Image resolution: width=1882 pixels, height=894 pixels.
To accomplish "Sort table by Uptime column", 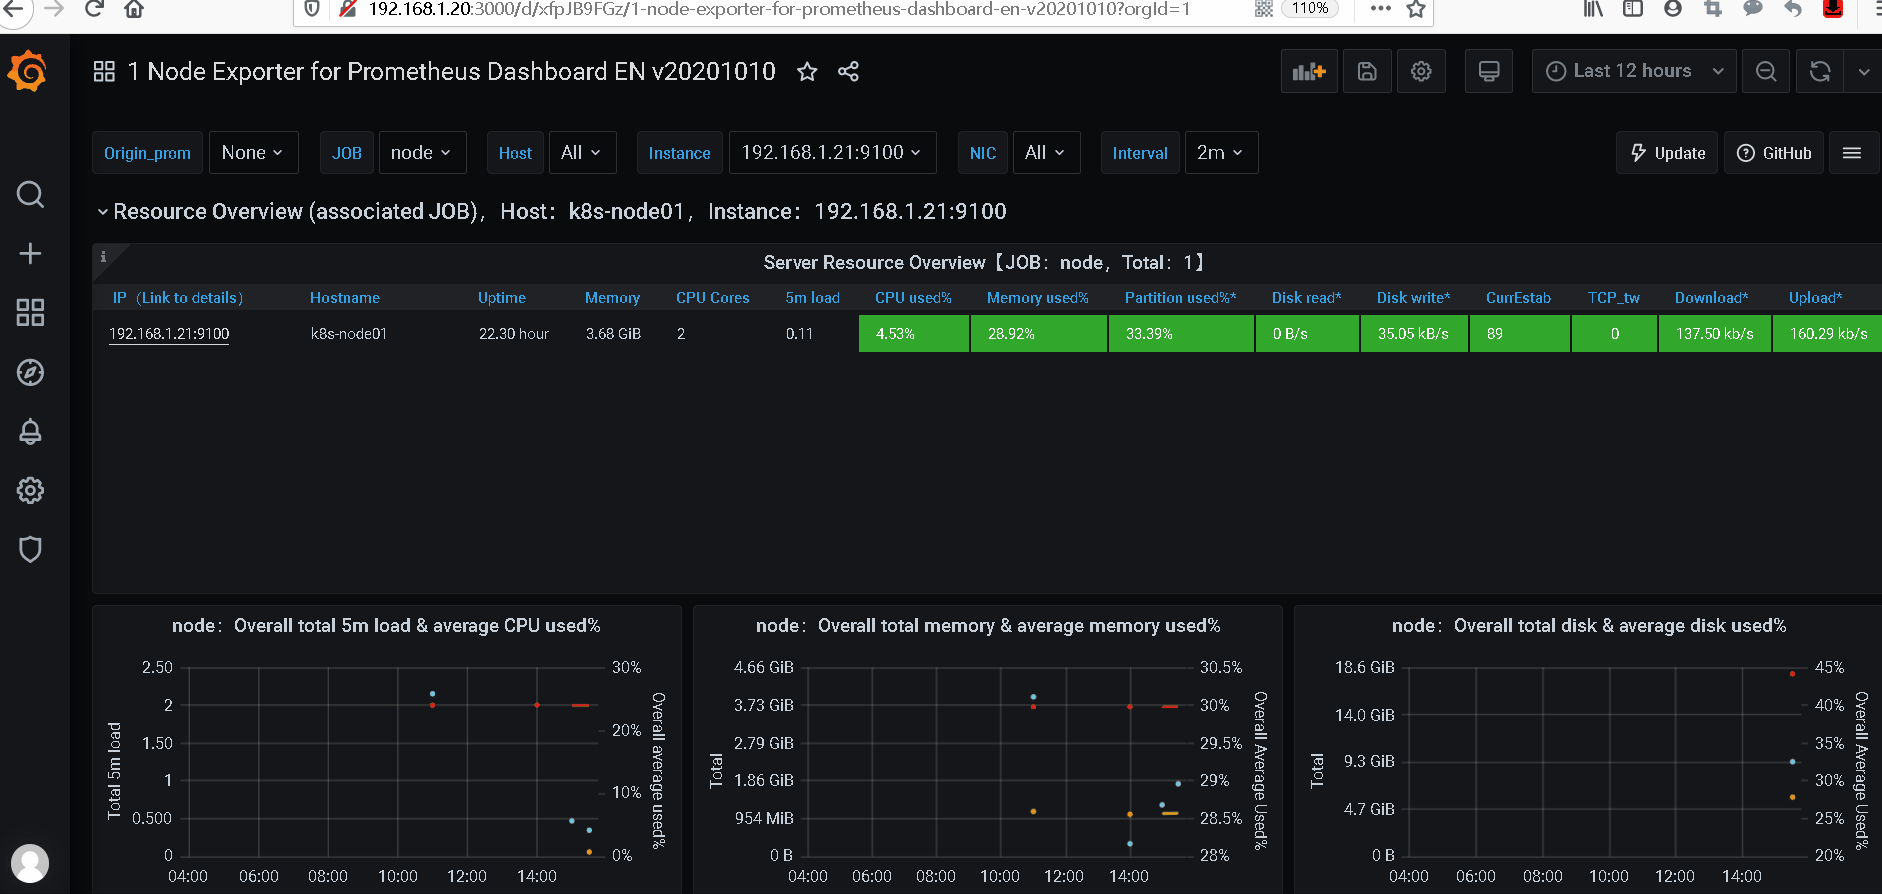I will (502, 298).
